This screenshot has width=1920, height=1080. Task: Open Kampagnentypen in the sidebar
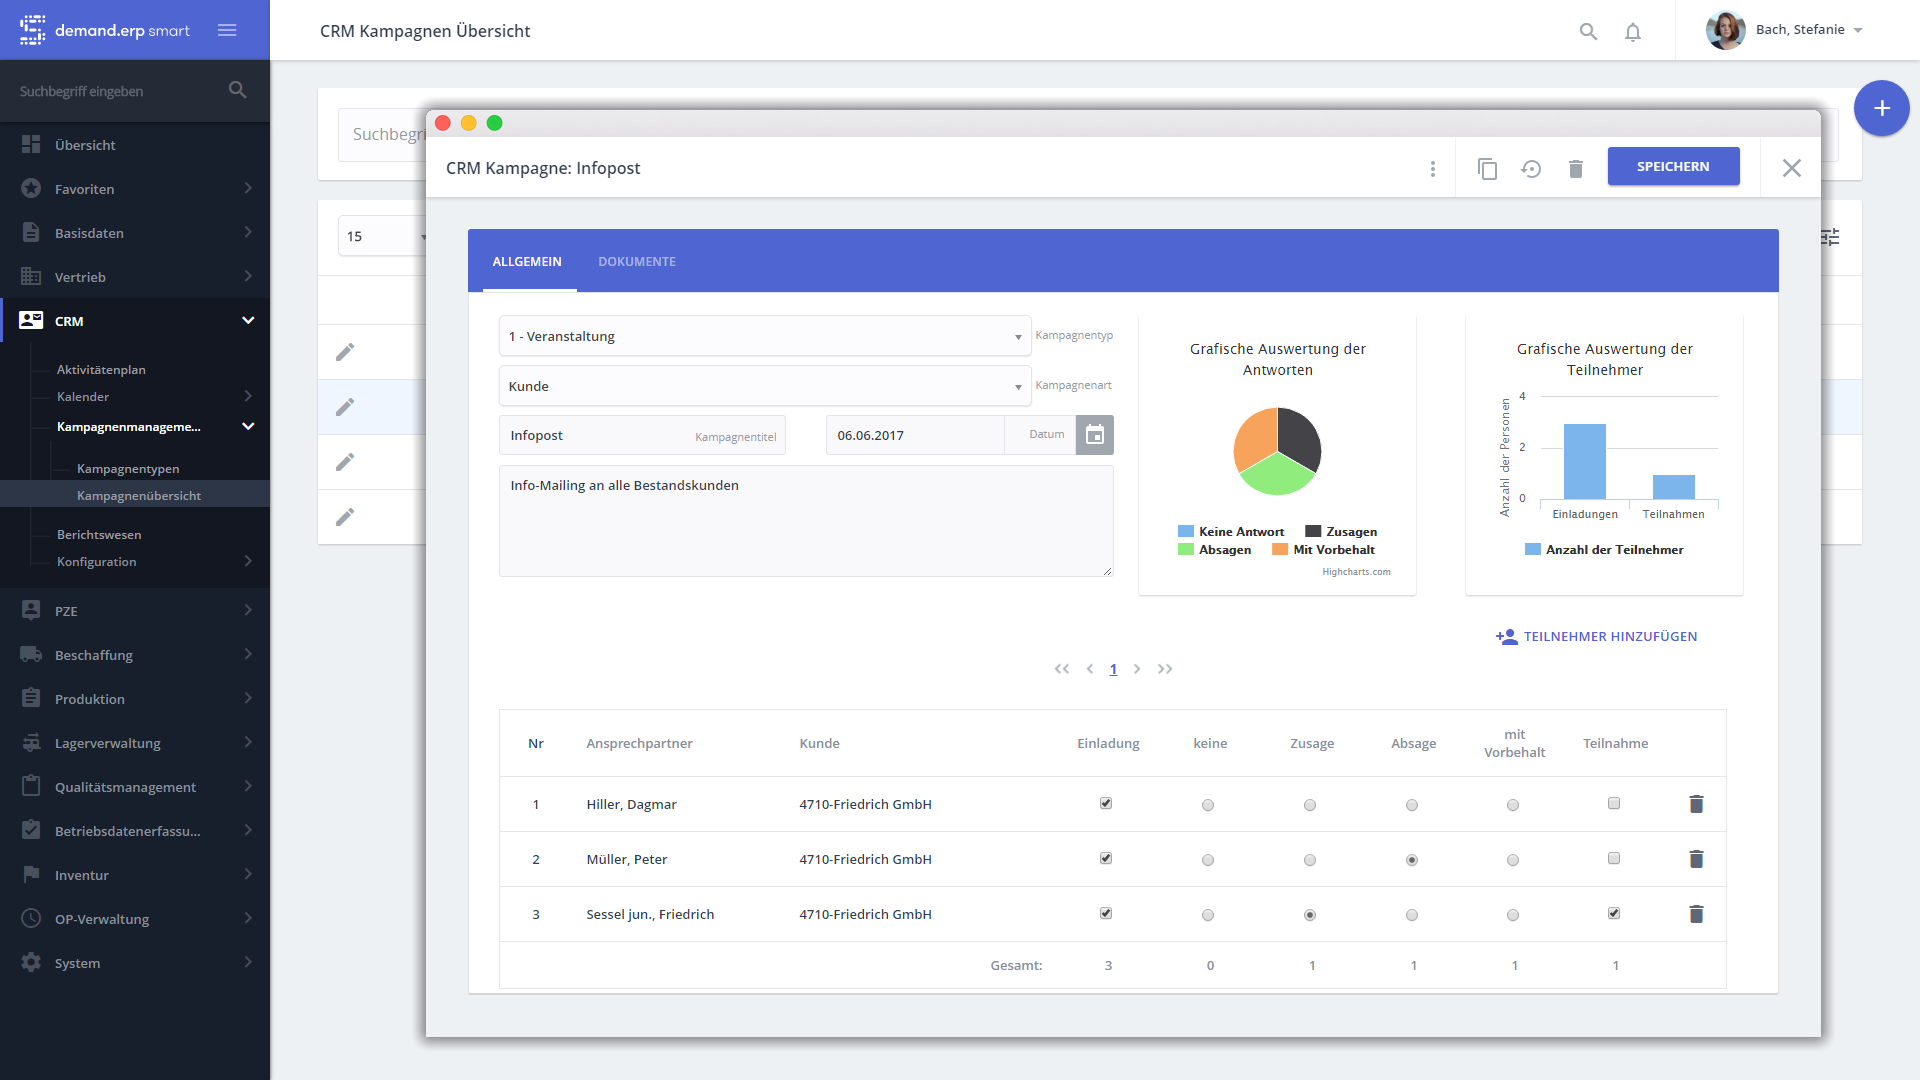click(128, 469)
